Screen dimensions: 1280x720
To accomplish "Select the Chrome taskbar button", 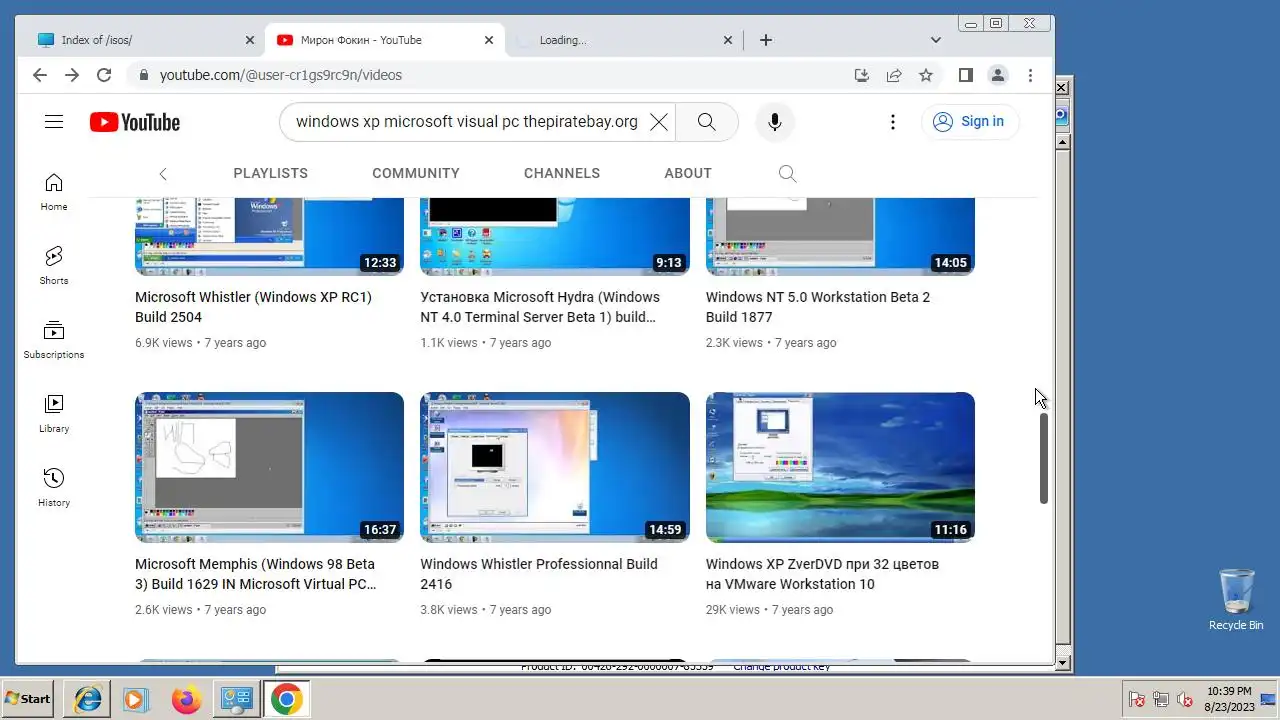I will point(286,699).
